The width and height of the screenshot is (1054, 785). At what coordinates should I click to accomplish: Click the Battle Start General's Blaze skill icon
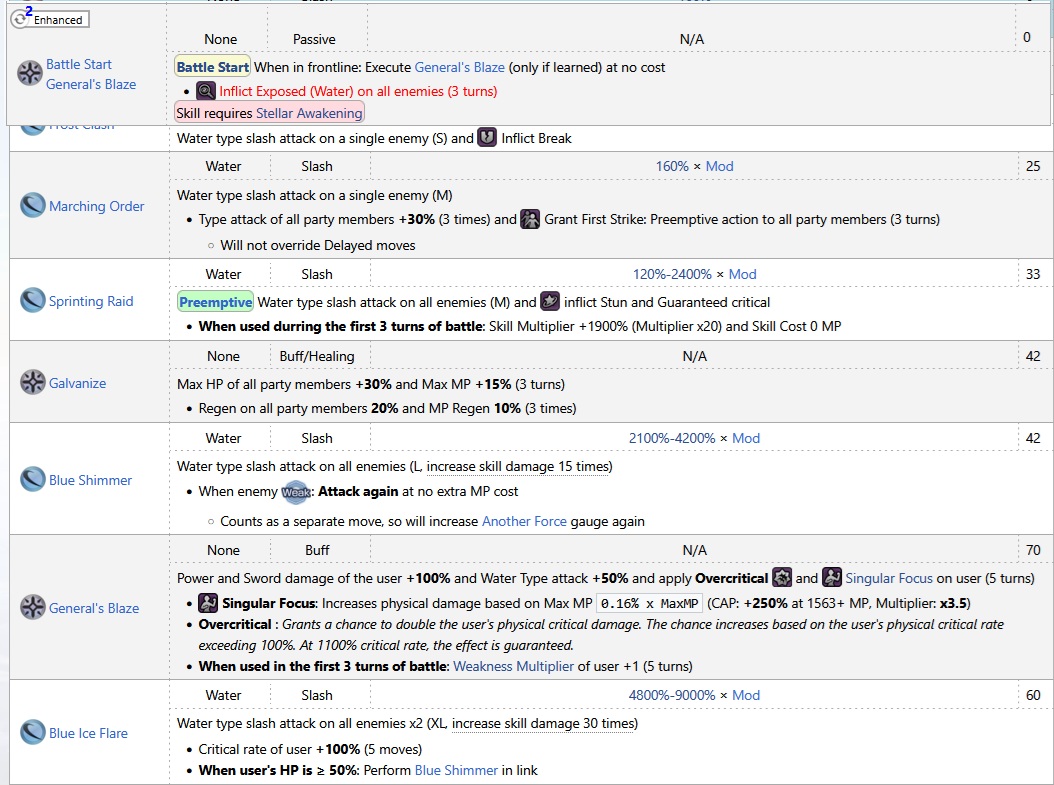30,73
